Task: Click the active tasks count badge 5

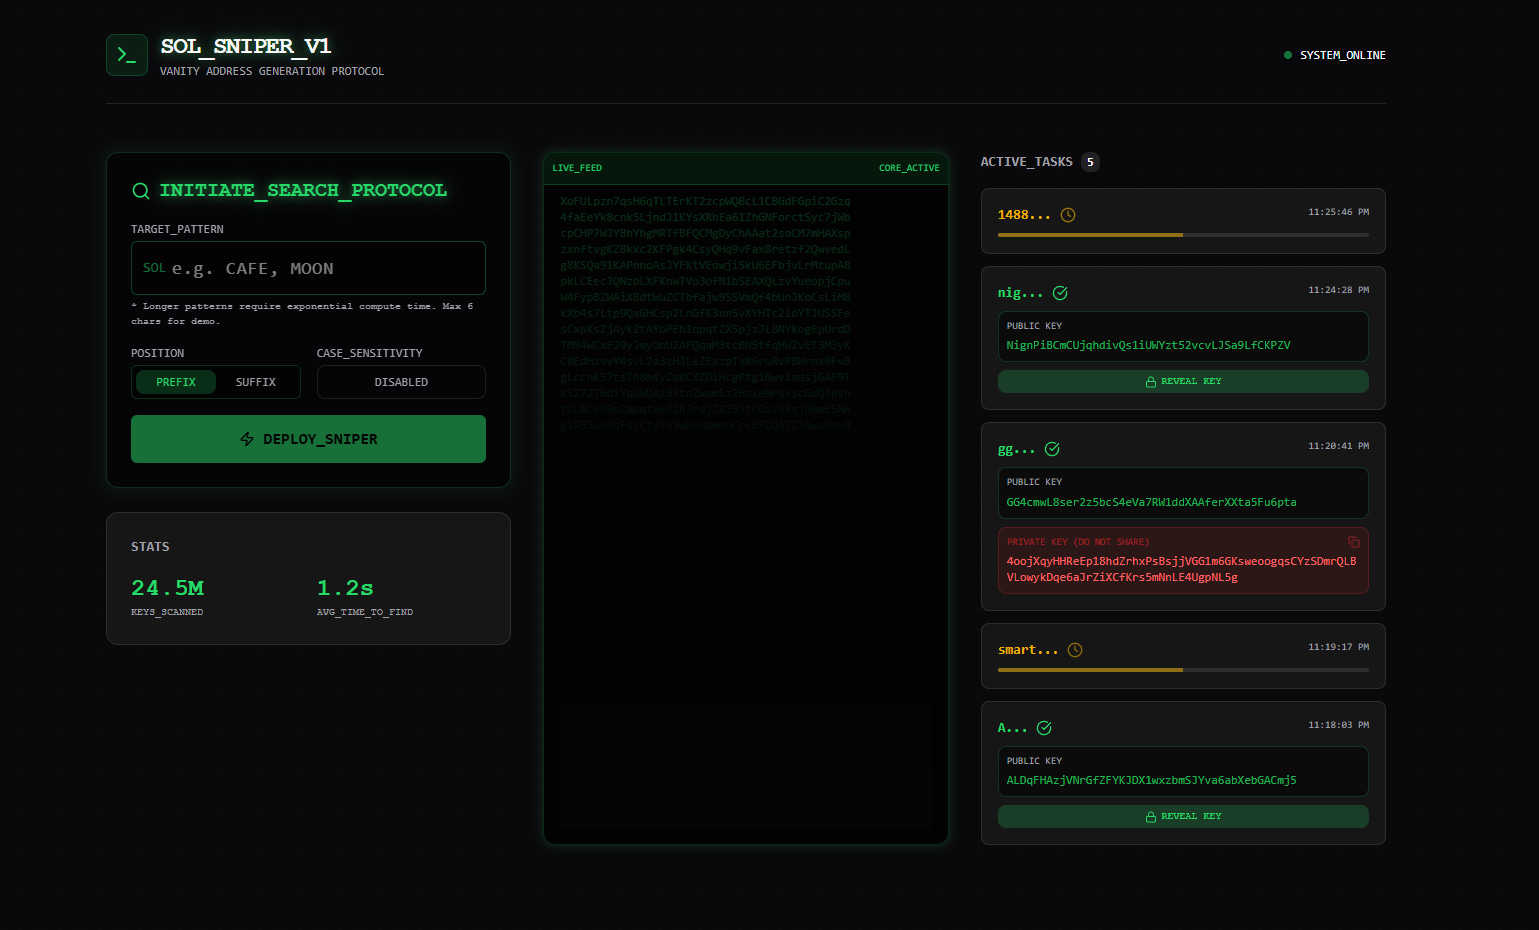Action: 1090,162
